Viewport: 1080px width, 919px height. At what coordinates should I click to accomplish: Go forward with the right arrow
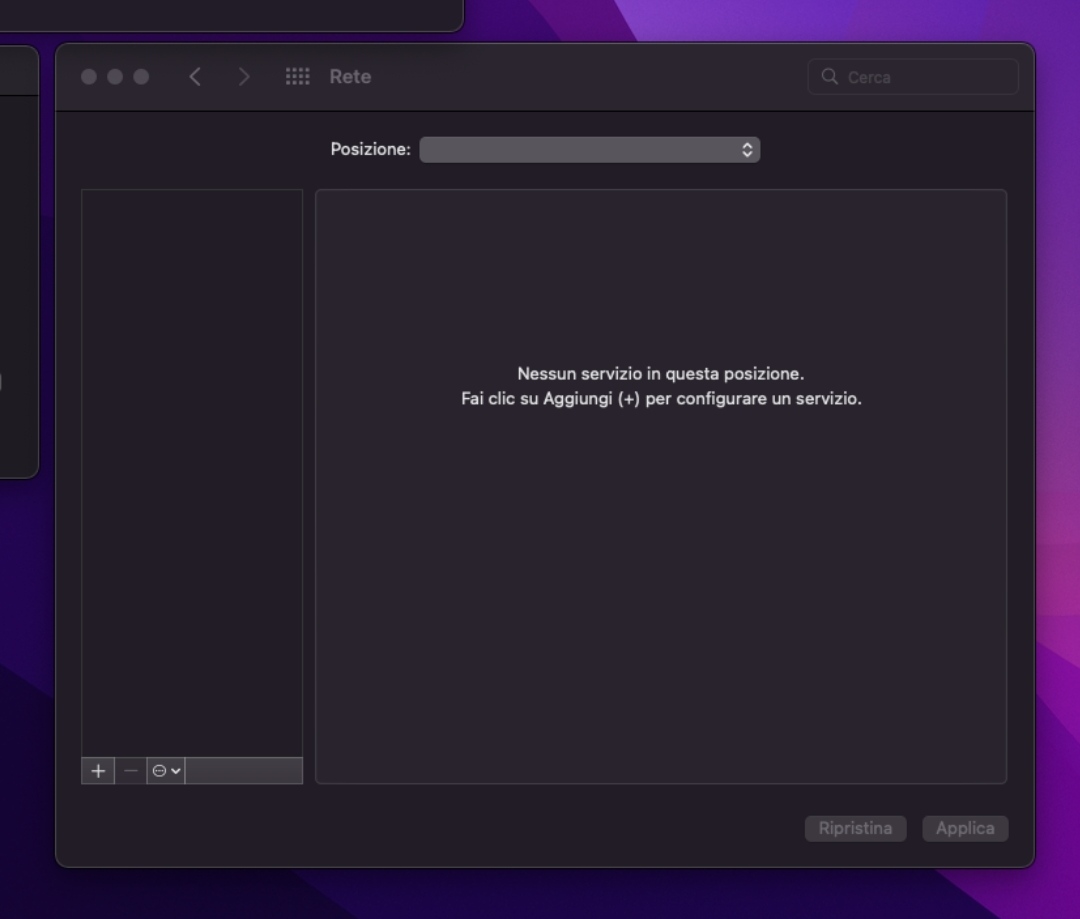click(244, 77)
